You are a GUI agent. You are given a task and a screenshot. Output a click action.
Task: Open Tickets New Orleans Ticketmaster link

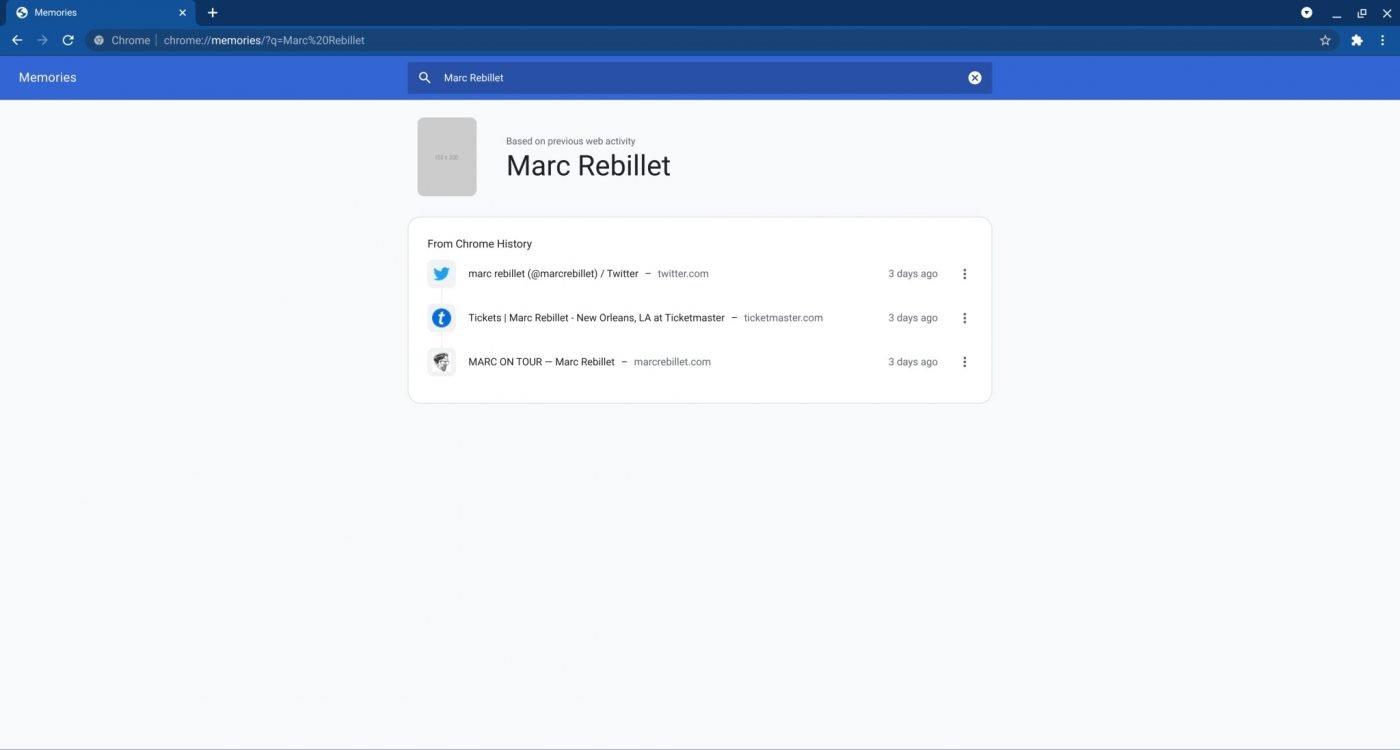(x=596, y=318)
